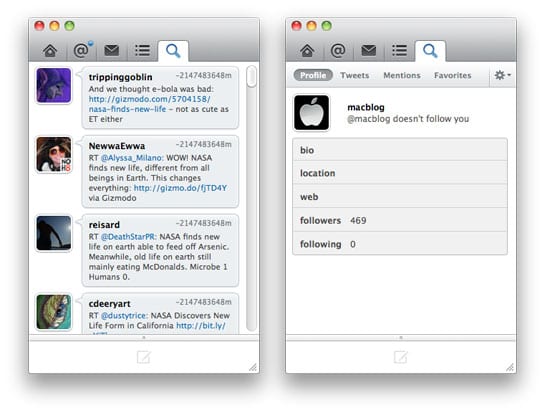Open the lists icon in left window
The height and width of the screenshot is (413, 550).
pyautogui.click(x=142, y=51)
